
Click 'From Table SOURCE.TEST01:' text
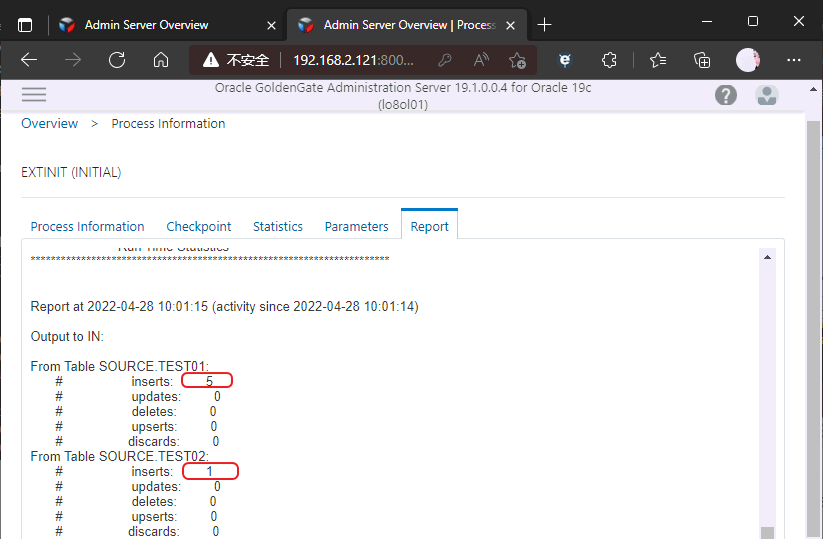point(120,366)
